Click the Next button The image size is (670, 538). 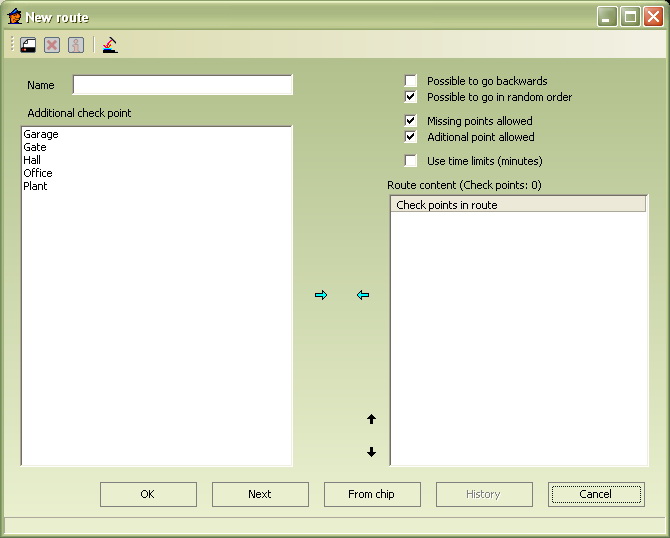[x=260, y=494]
